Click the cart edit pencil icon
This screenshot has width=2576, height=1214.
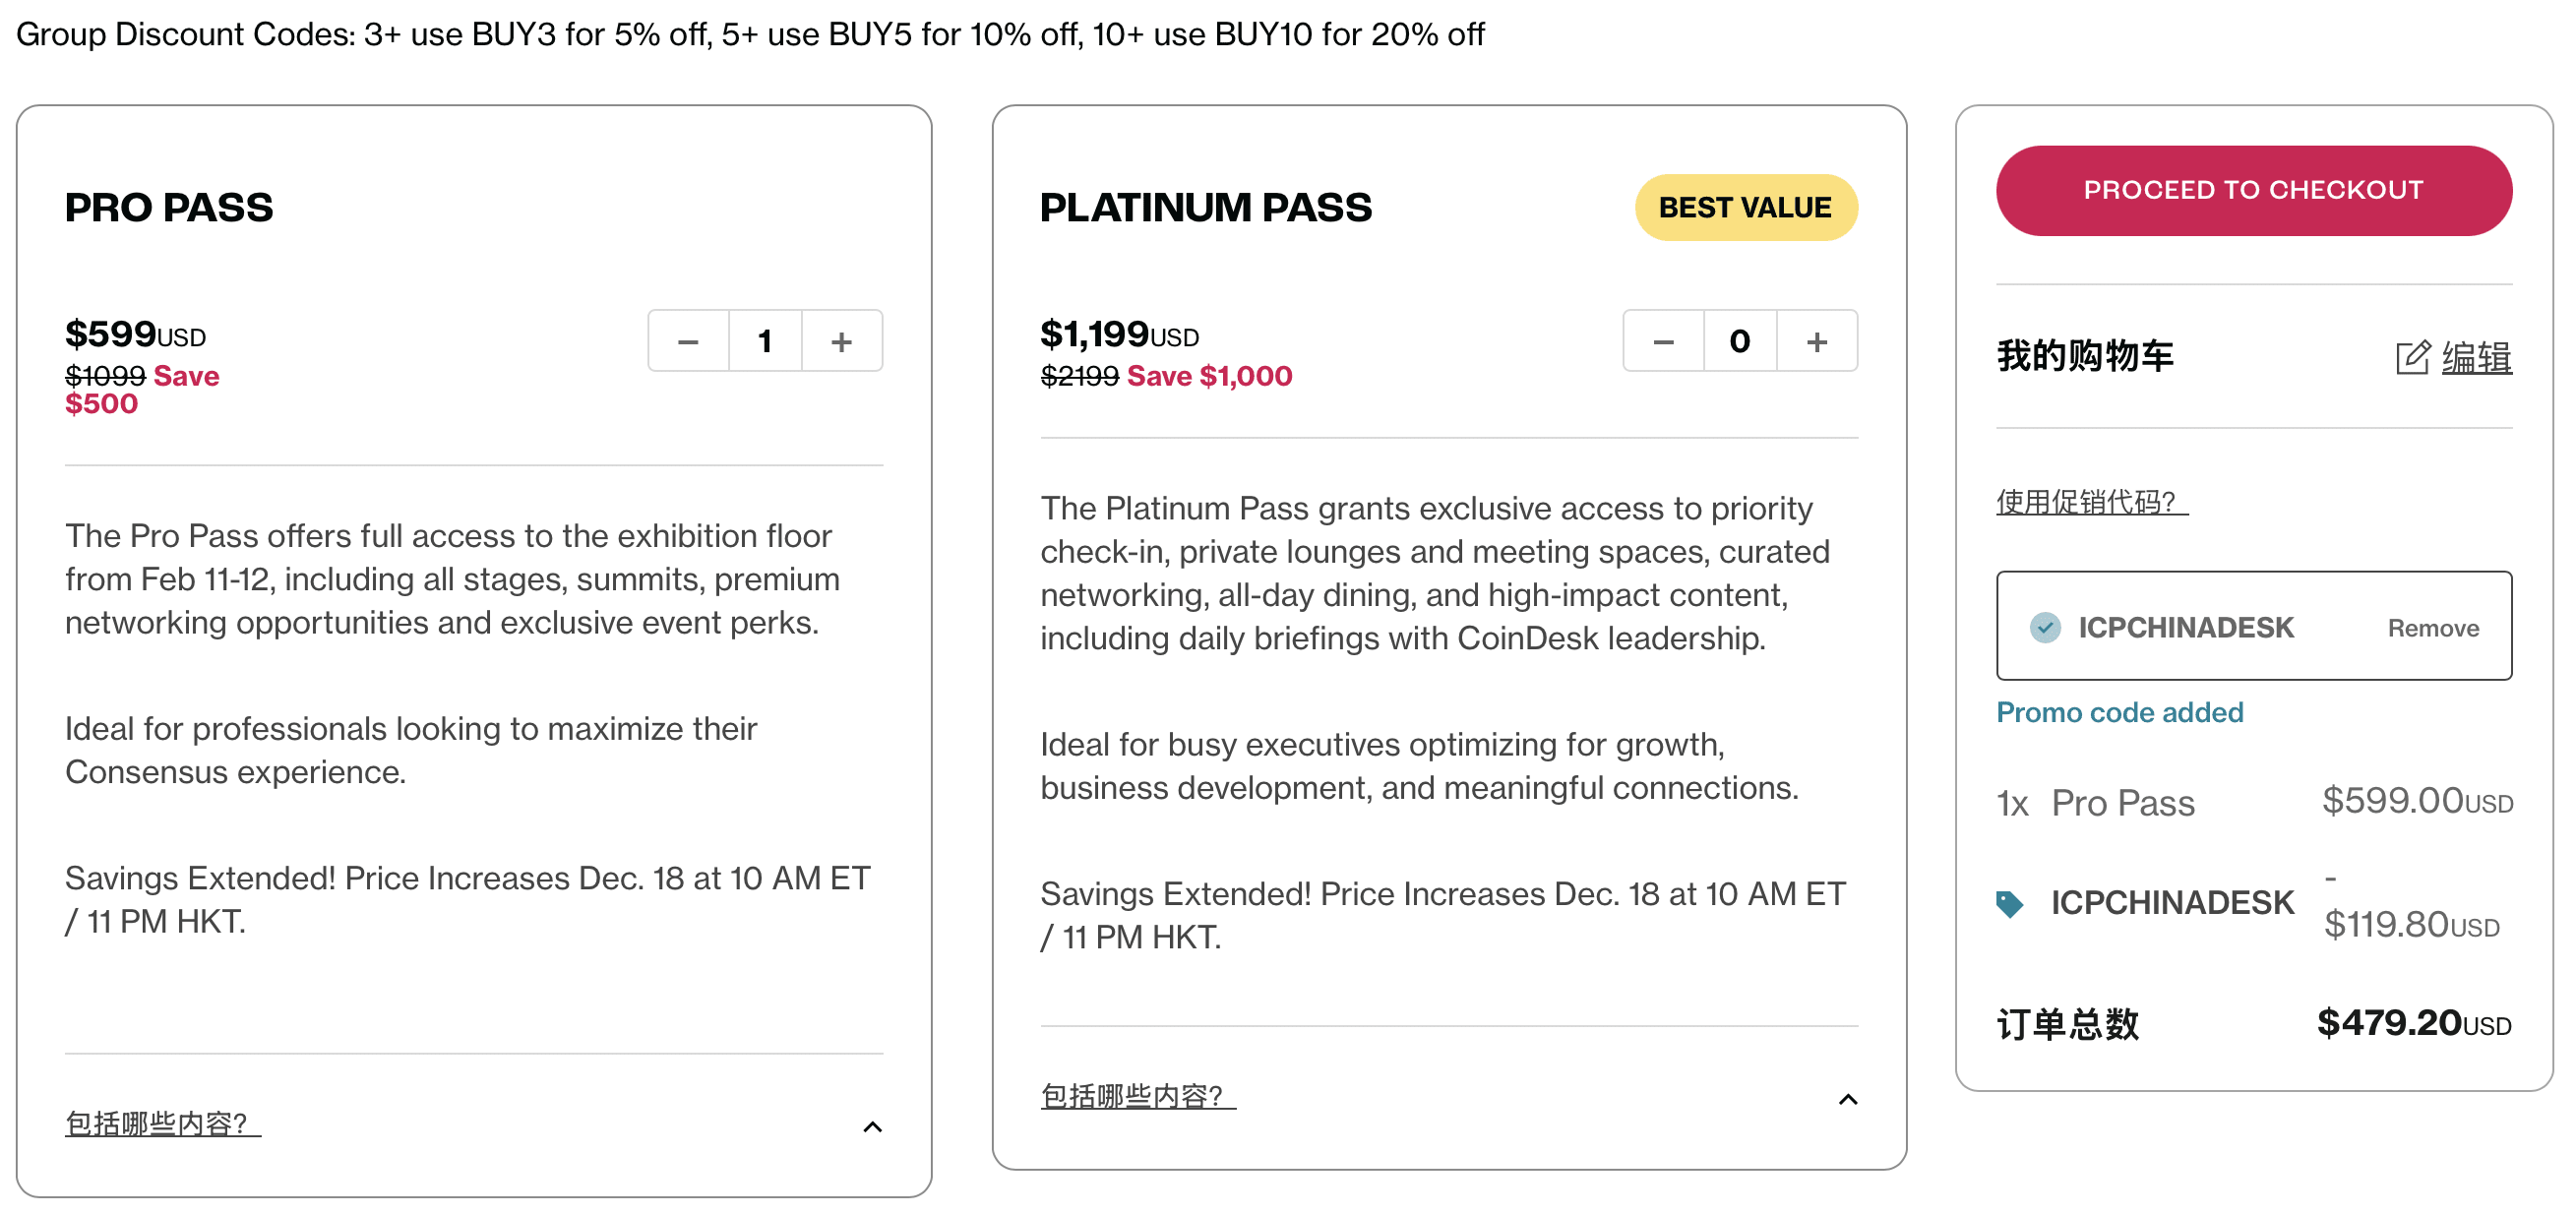tap(2411, 357)
